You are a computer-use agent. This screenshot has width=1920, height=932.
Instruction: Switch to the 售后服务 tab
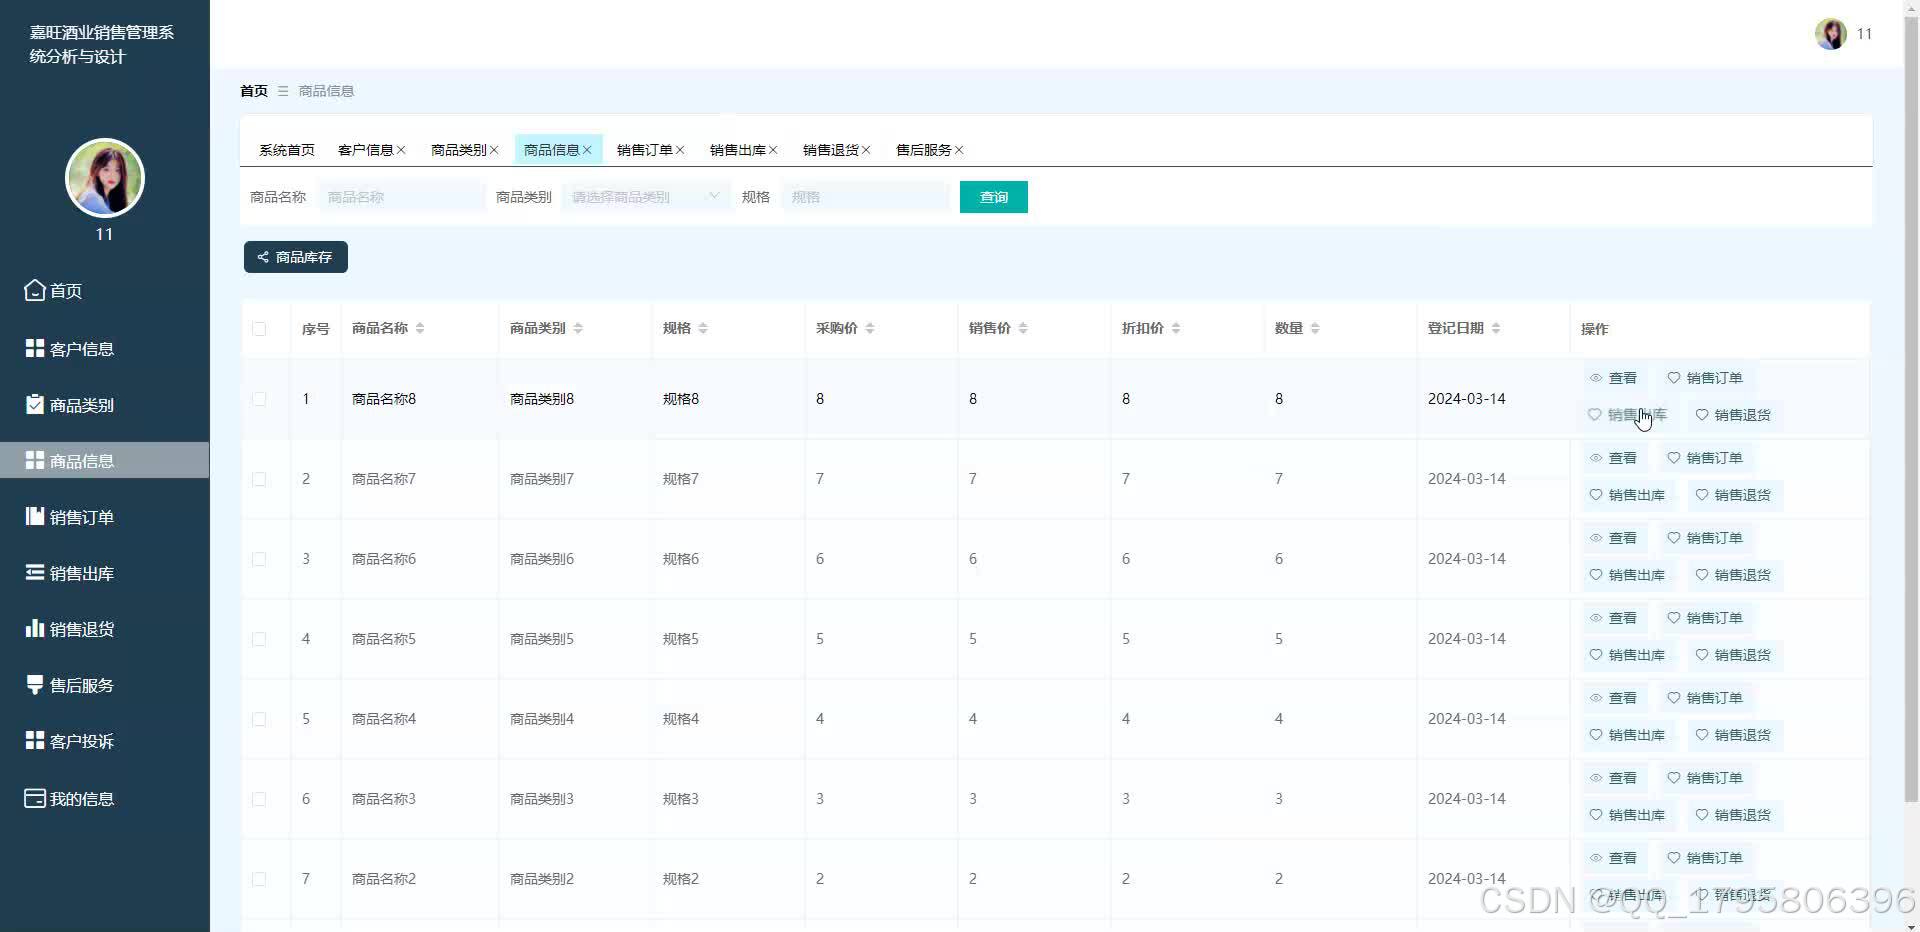click(x=924, y=150)
